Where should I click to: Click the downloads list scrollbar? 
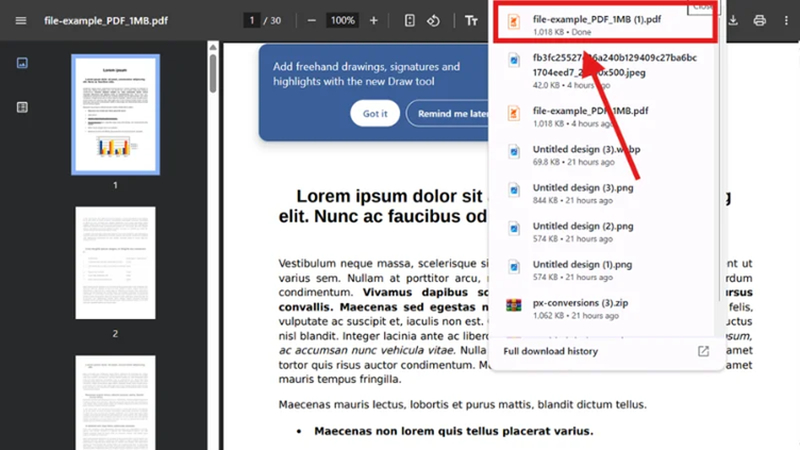point(719,158)
